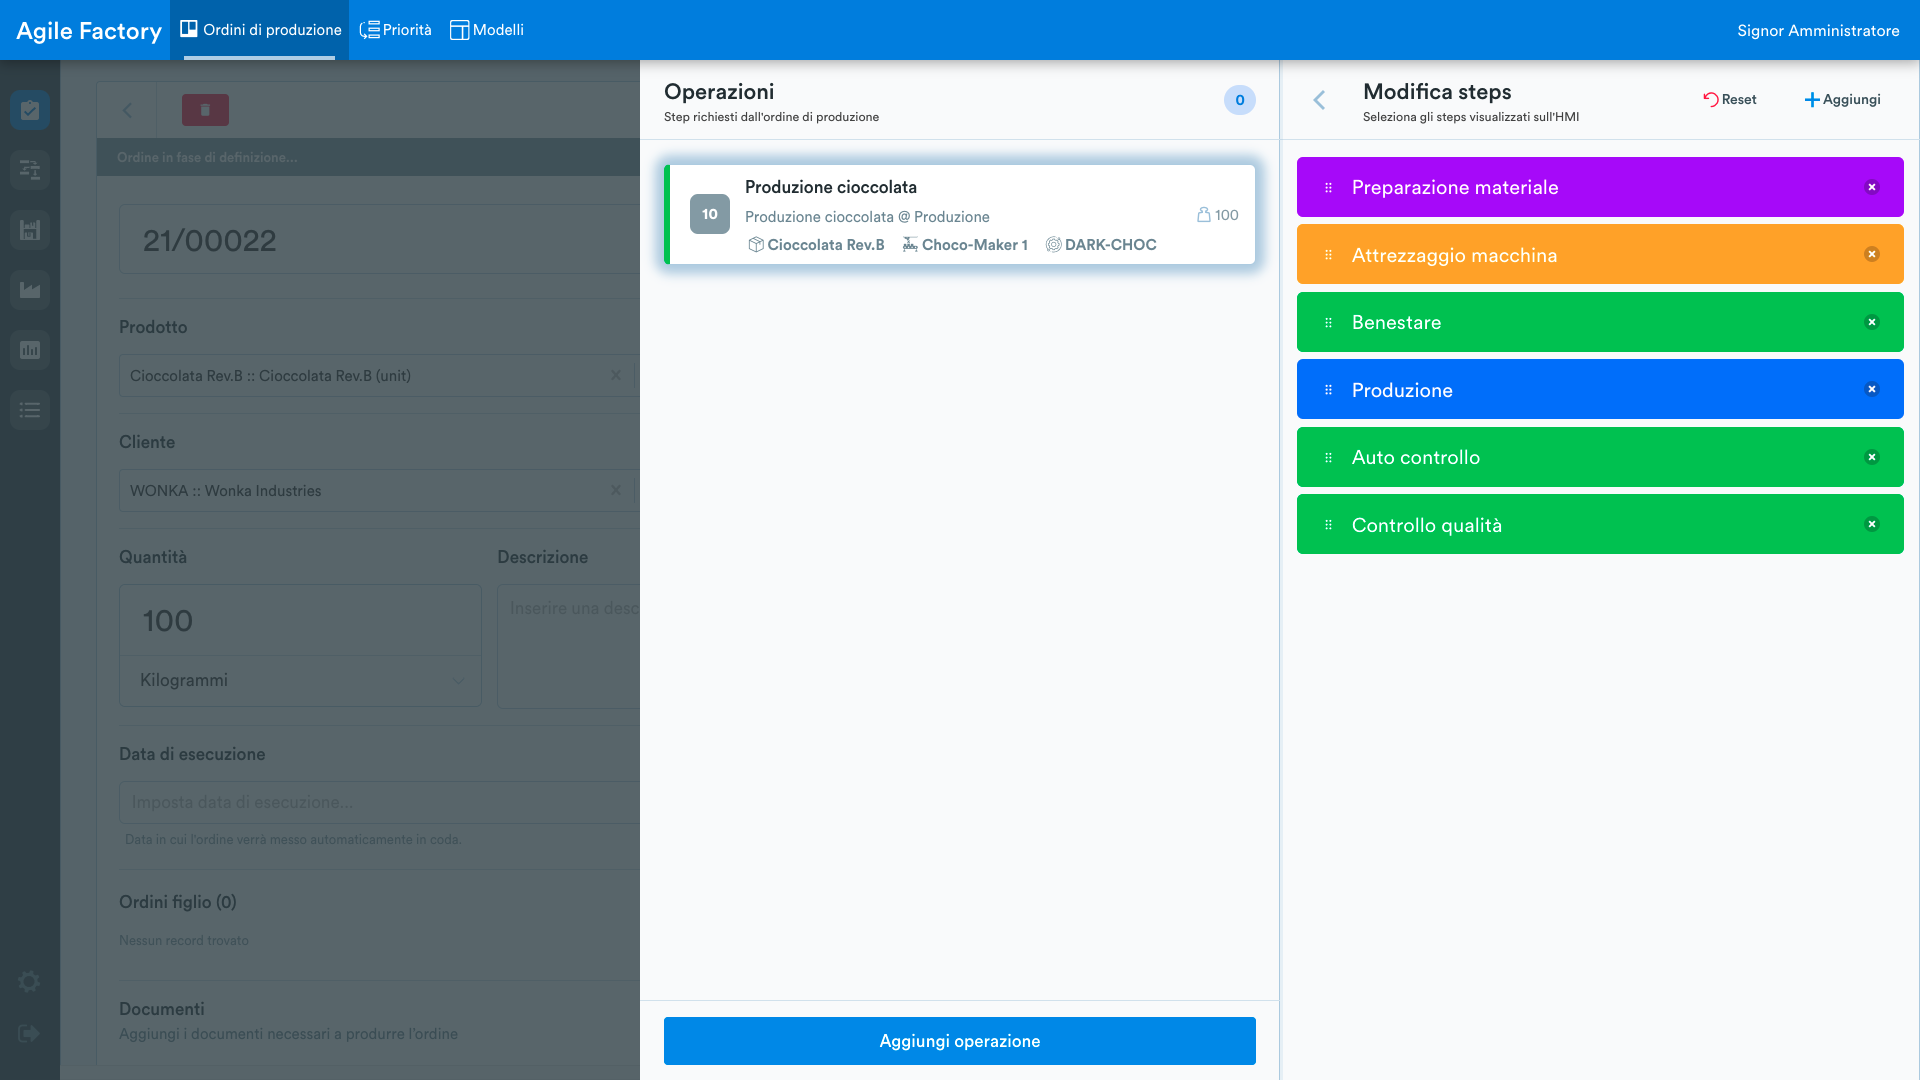
Task: Click the Quantità 100 field
Action: [x=300, y=620]
